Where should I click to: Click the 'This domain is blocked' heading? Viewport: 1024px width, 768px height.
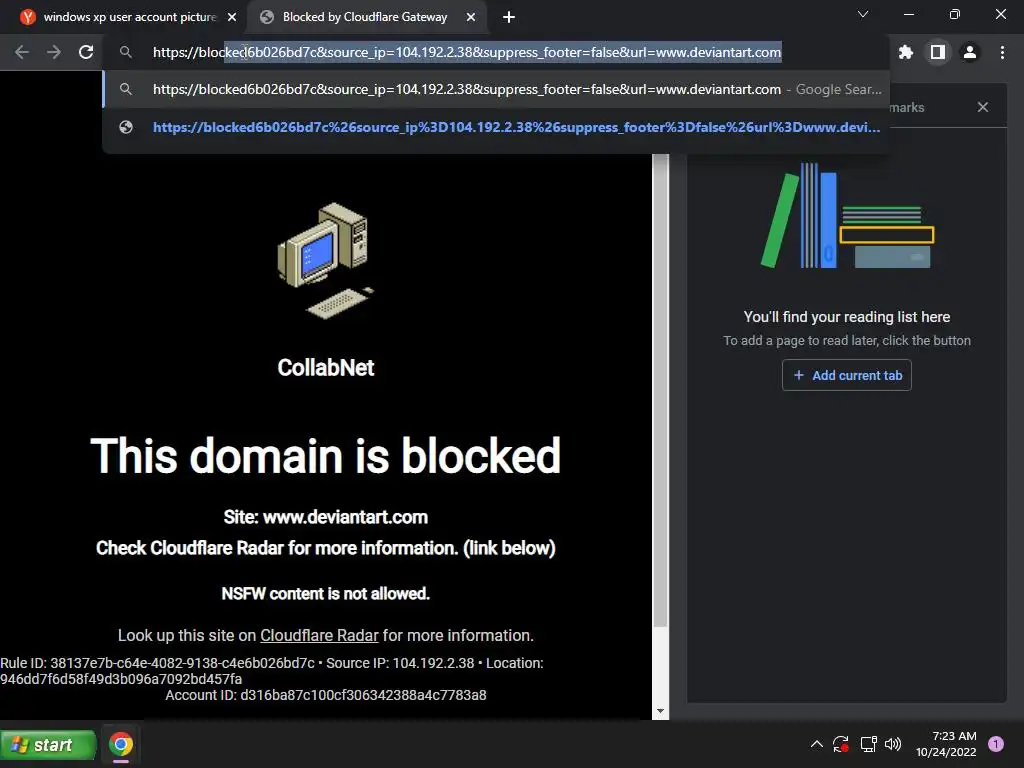pos(325,455)
